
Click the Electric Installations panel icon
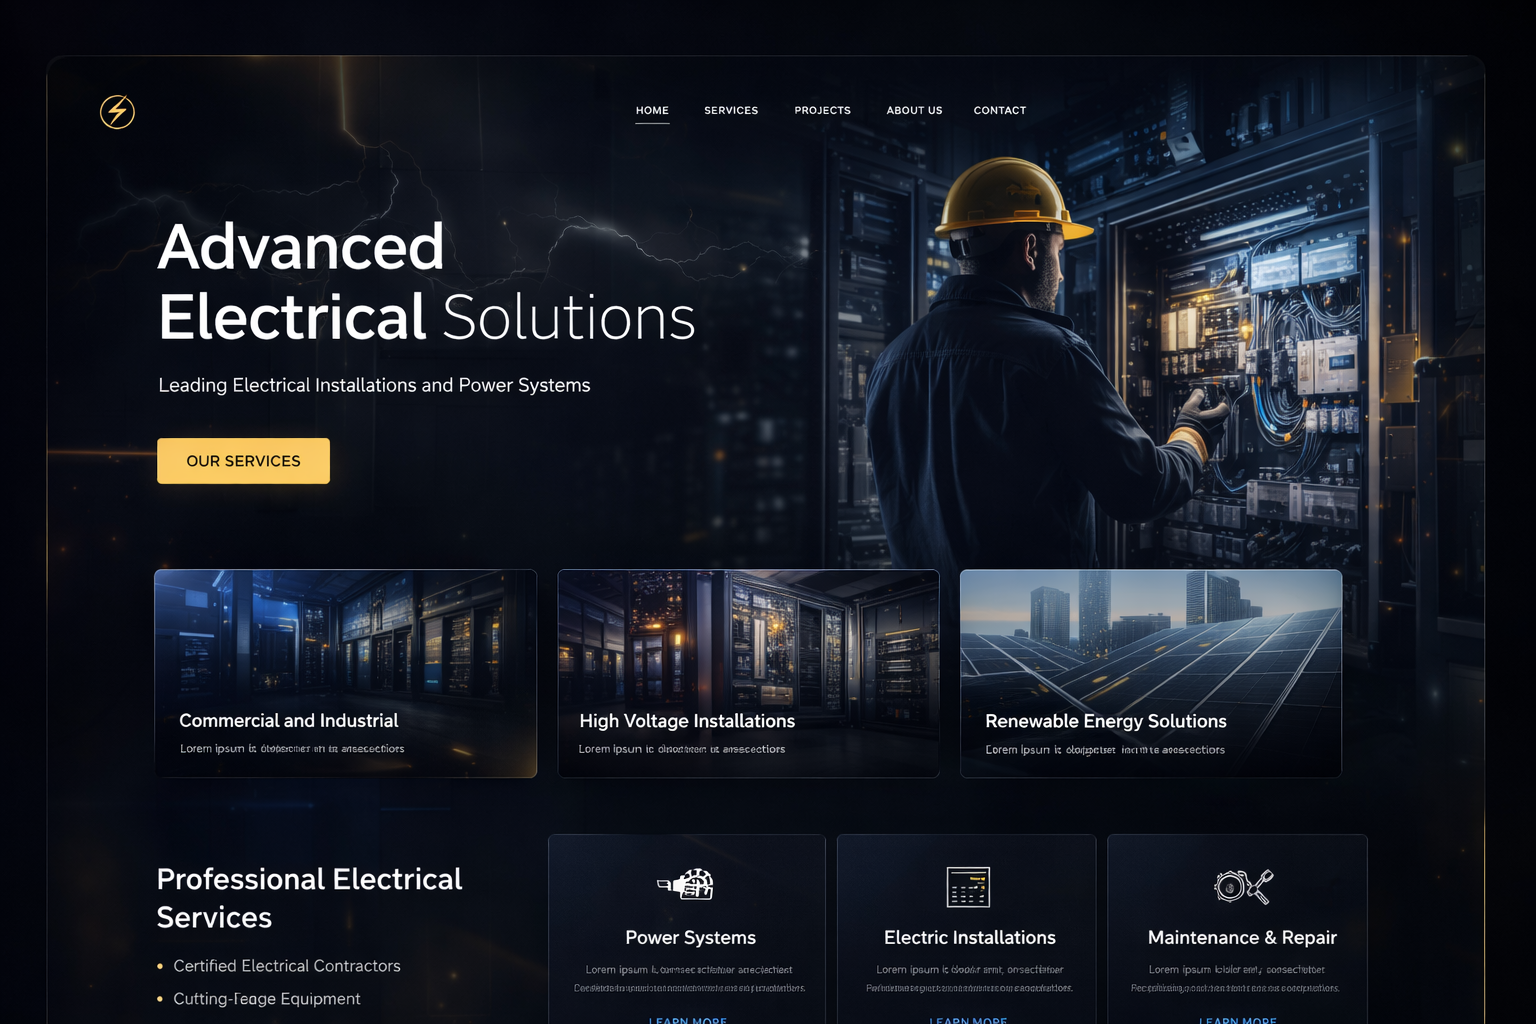coord(968,887)
